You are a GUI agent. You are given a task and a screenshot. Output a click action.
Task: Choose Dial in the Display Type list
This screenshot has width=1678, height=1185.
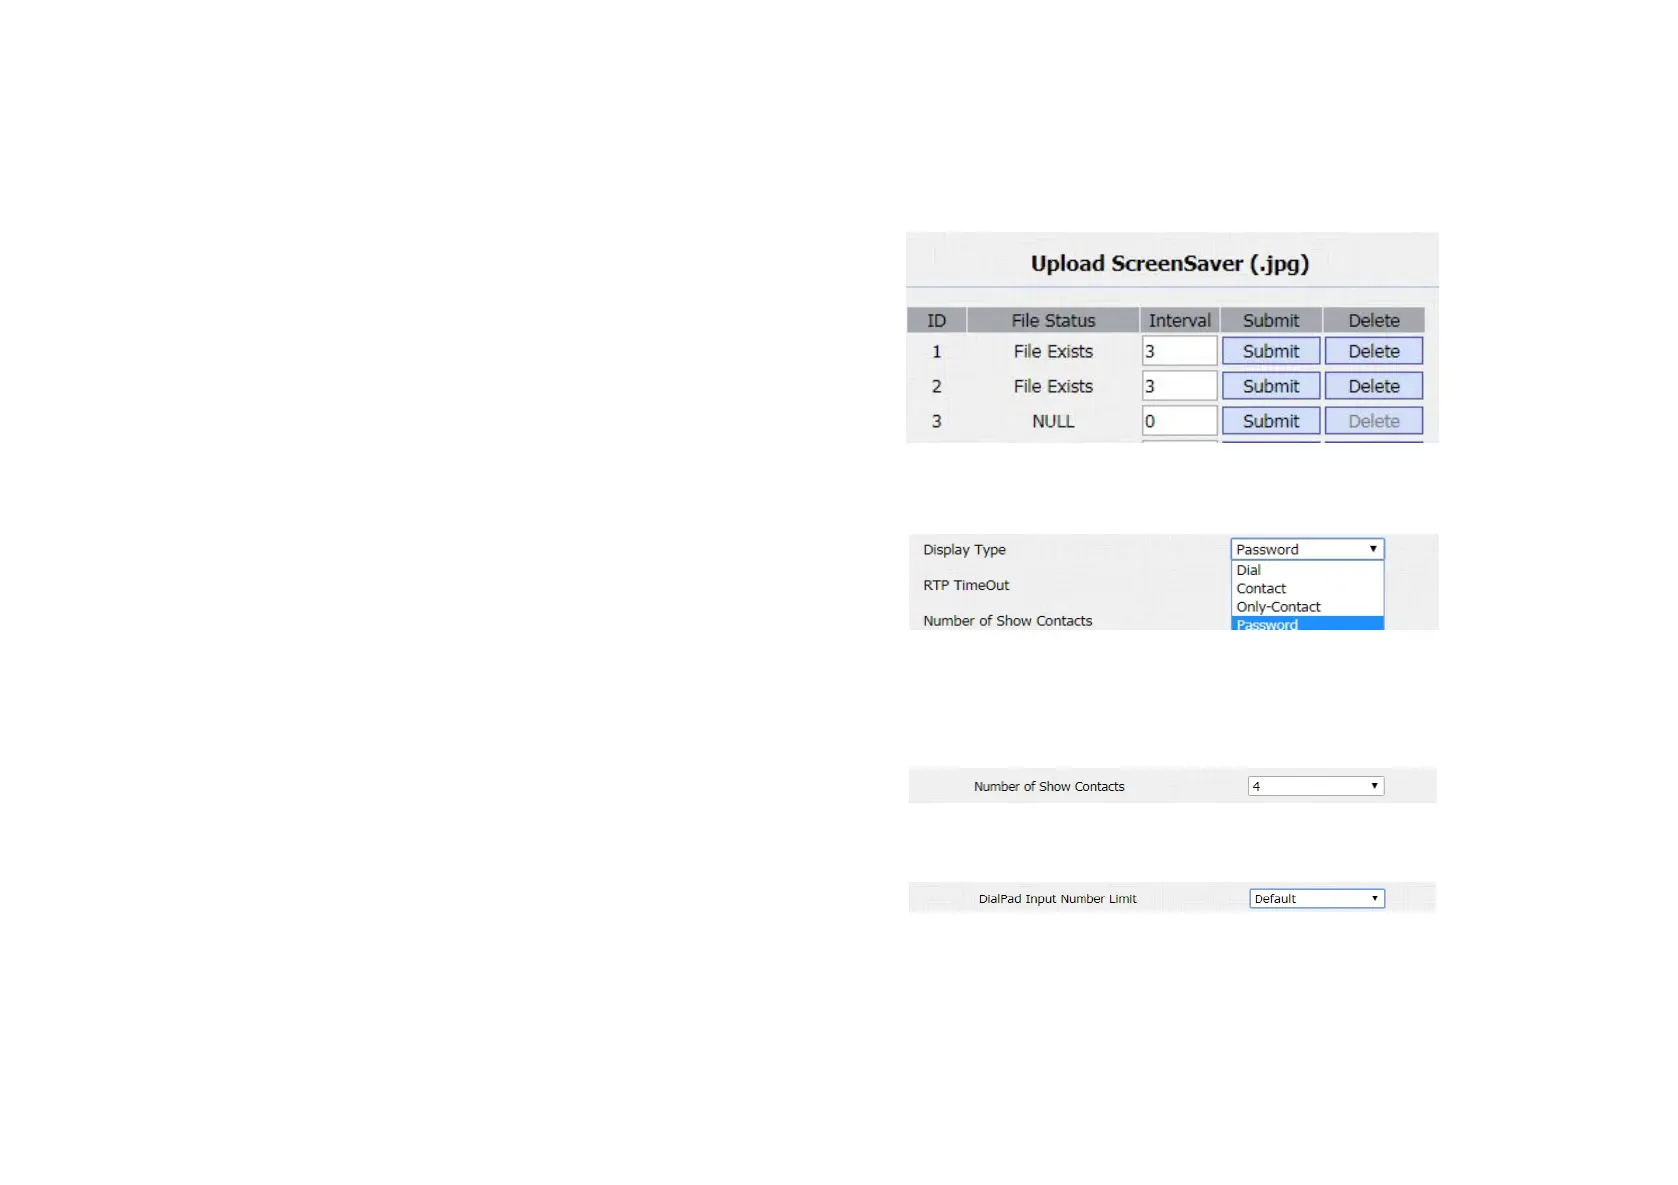[x=1307, y=570]
